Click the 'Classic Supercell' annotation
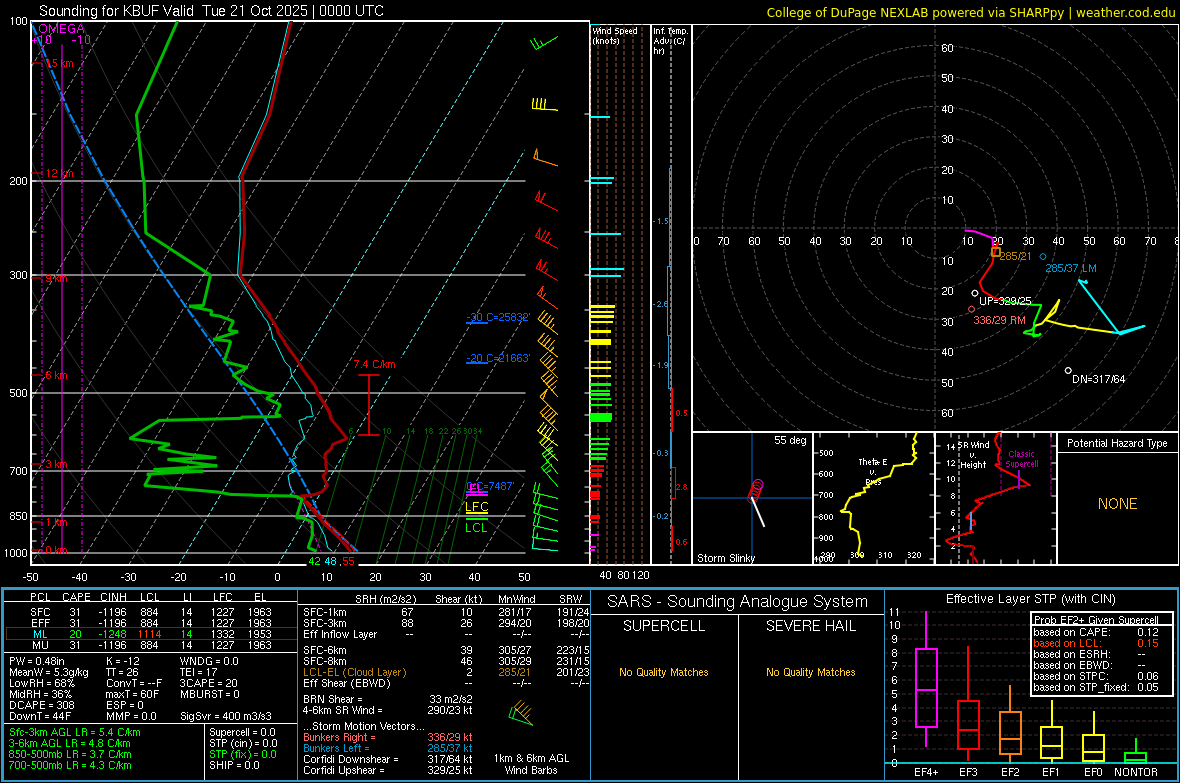Viewport: 1180px width, 783px height. pyautogui.click(x=1021, y=459)
